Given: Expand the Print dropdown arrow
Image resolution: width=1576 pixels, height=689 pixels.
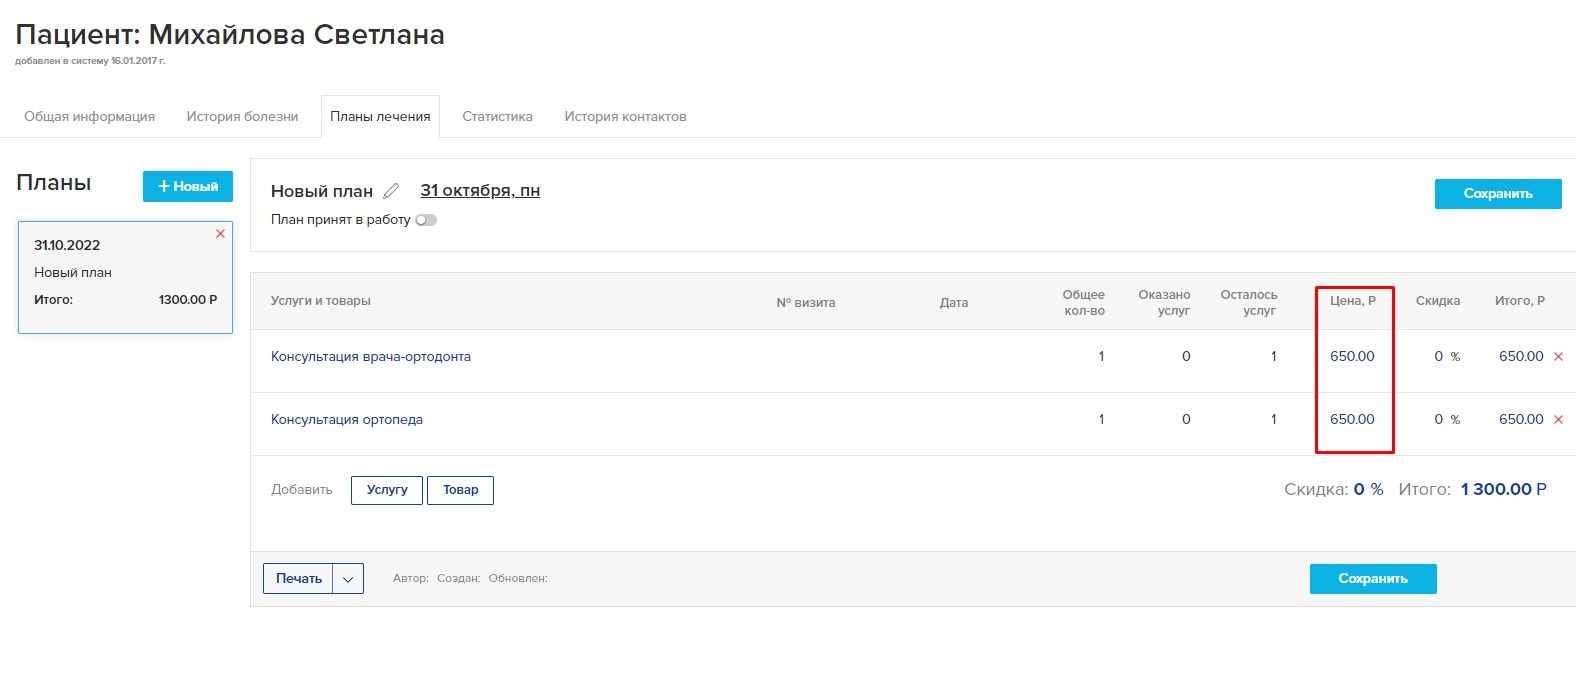Looking at the screenshot, I should click(348, 579).
